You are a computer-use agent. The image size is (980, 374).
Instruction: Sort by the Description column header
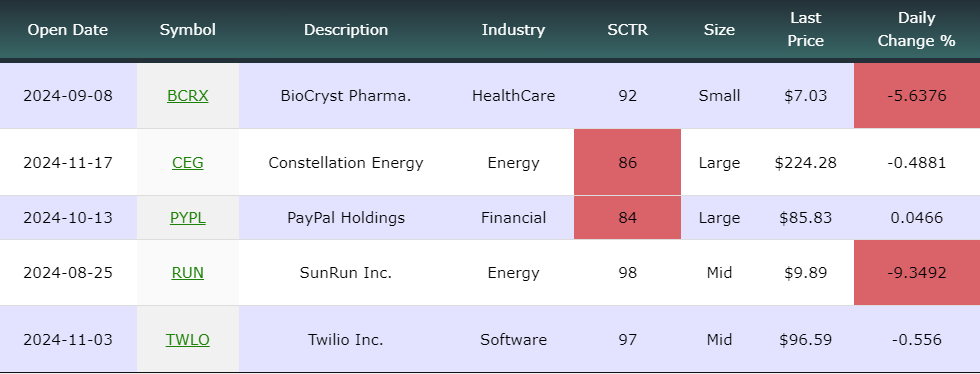346,30
